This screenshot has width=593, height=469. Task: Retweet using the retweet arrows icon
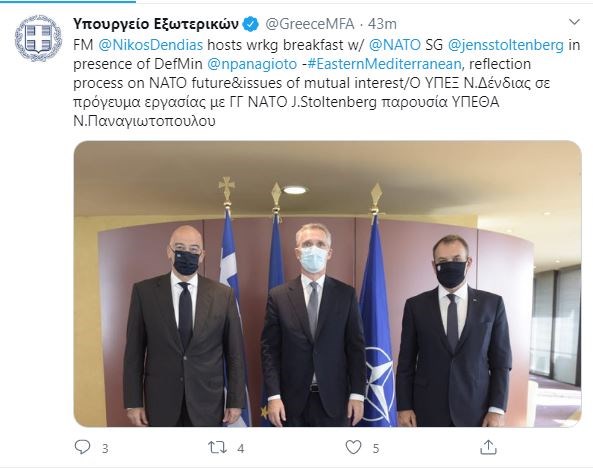coord(217,447)
